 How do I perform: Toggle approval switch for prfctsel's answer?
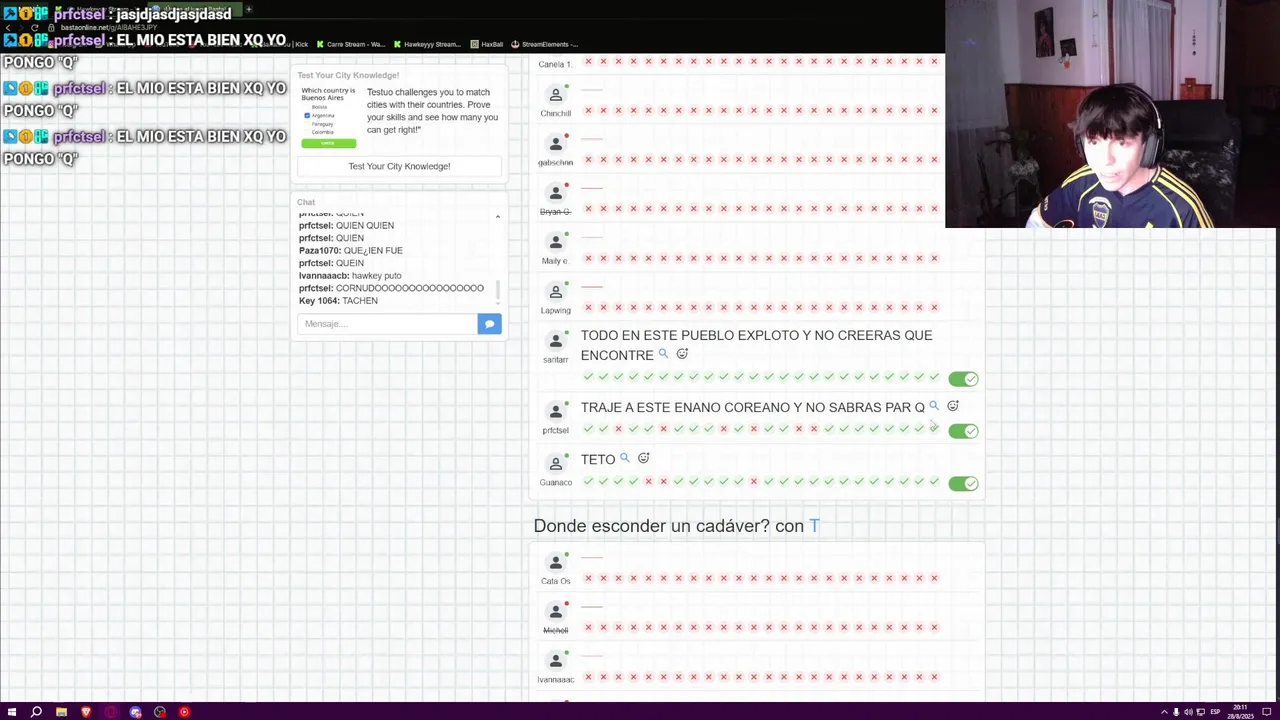[963, 431]
